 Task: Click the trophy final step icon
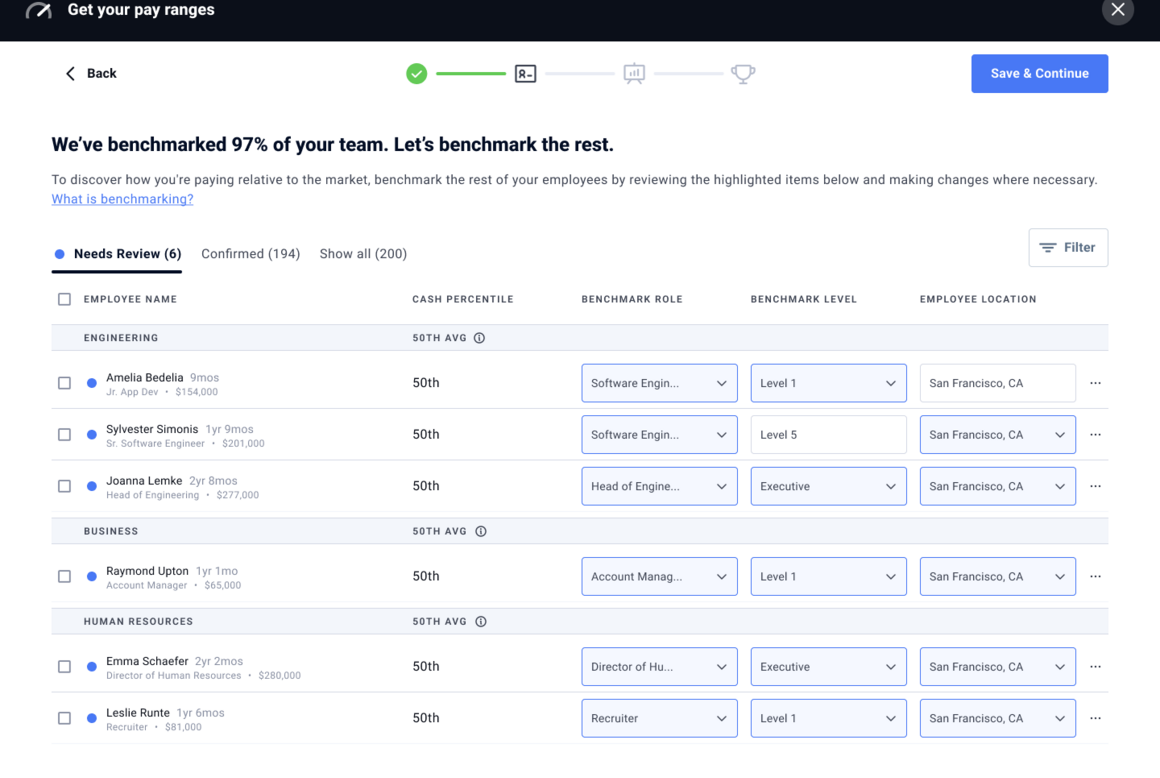click(x=743, y=74)
